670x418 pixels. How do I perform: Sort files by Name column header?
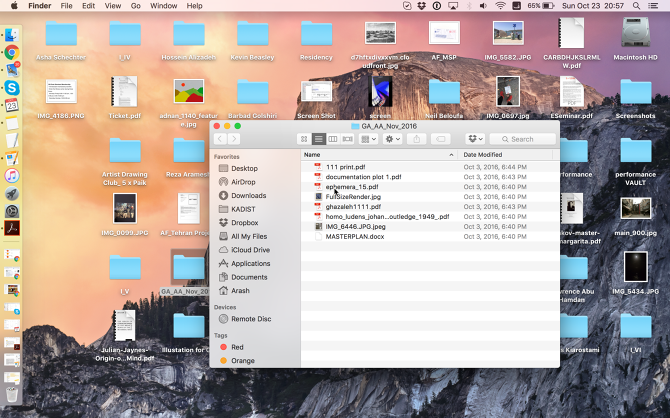[312, 155]
